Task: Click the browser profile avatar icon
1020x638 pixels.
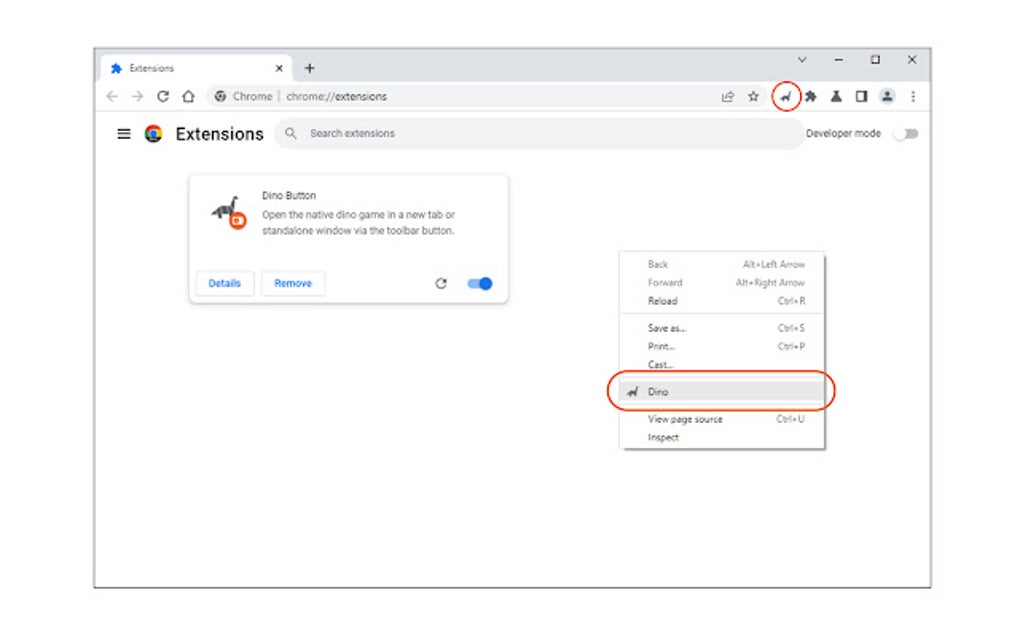Action: click(x=886, y=96)
